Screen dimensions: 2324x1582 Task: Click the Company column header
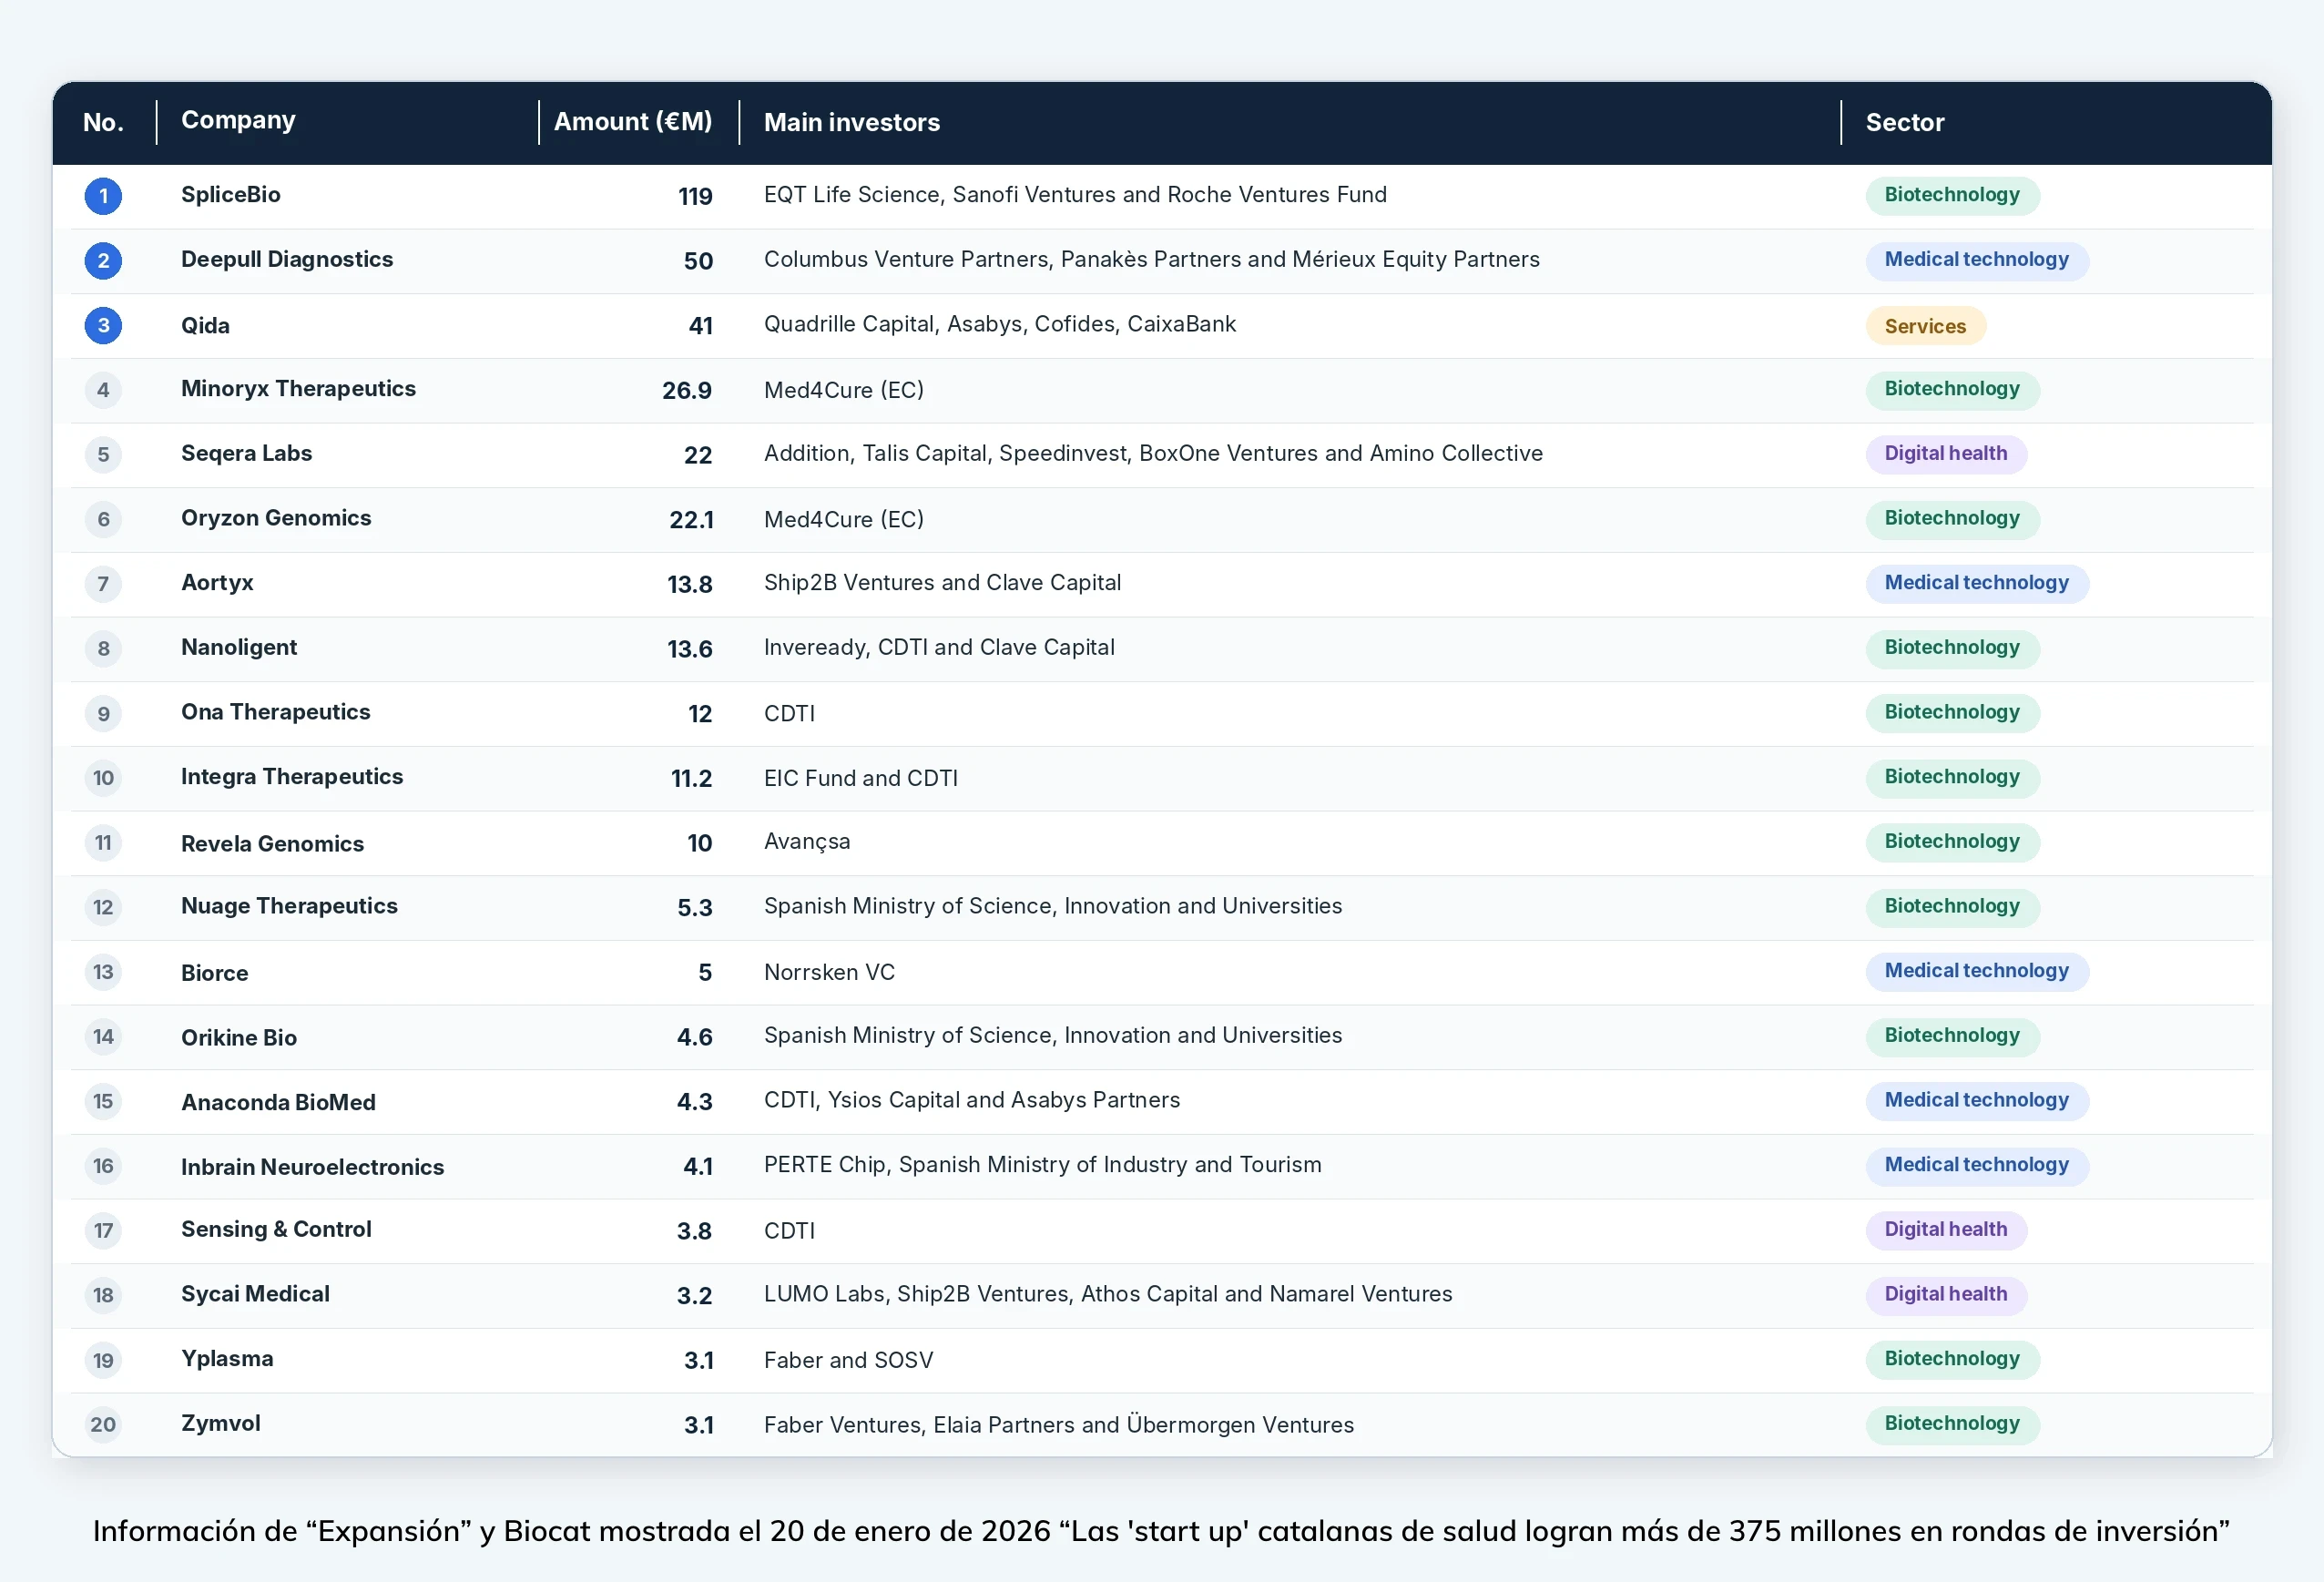coord(238,120)
